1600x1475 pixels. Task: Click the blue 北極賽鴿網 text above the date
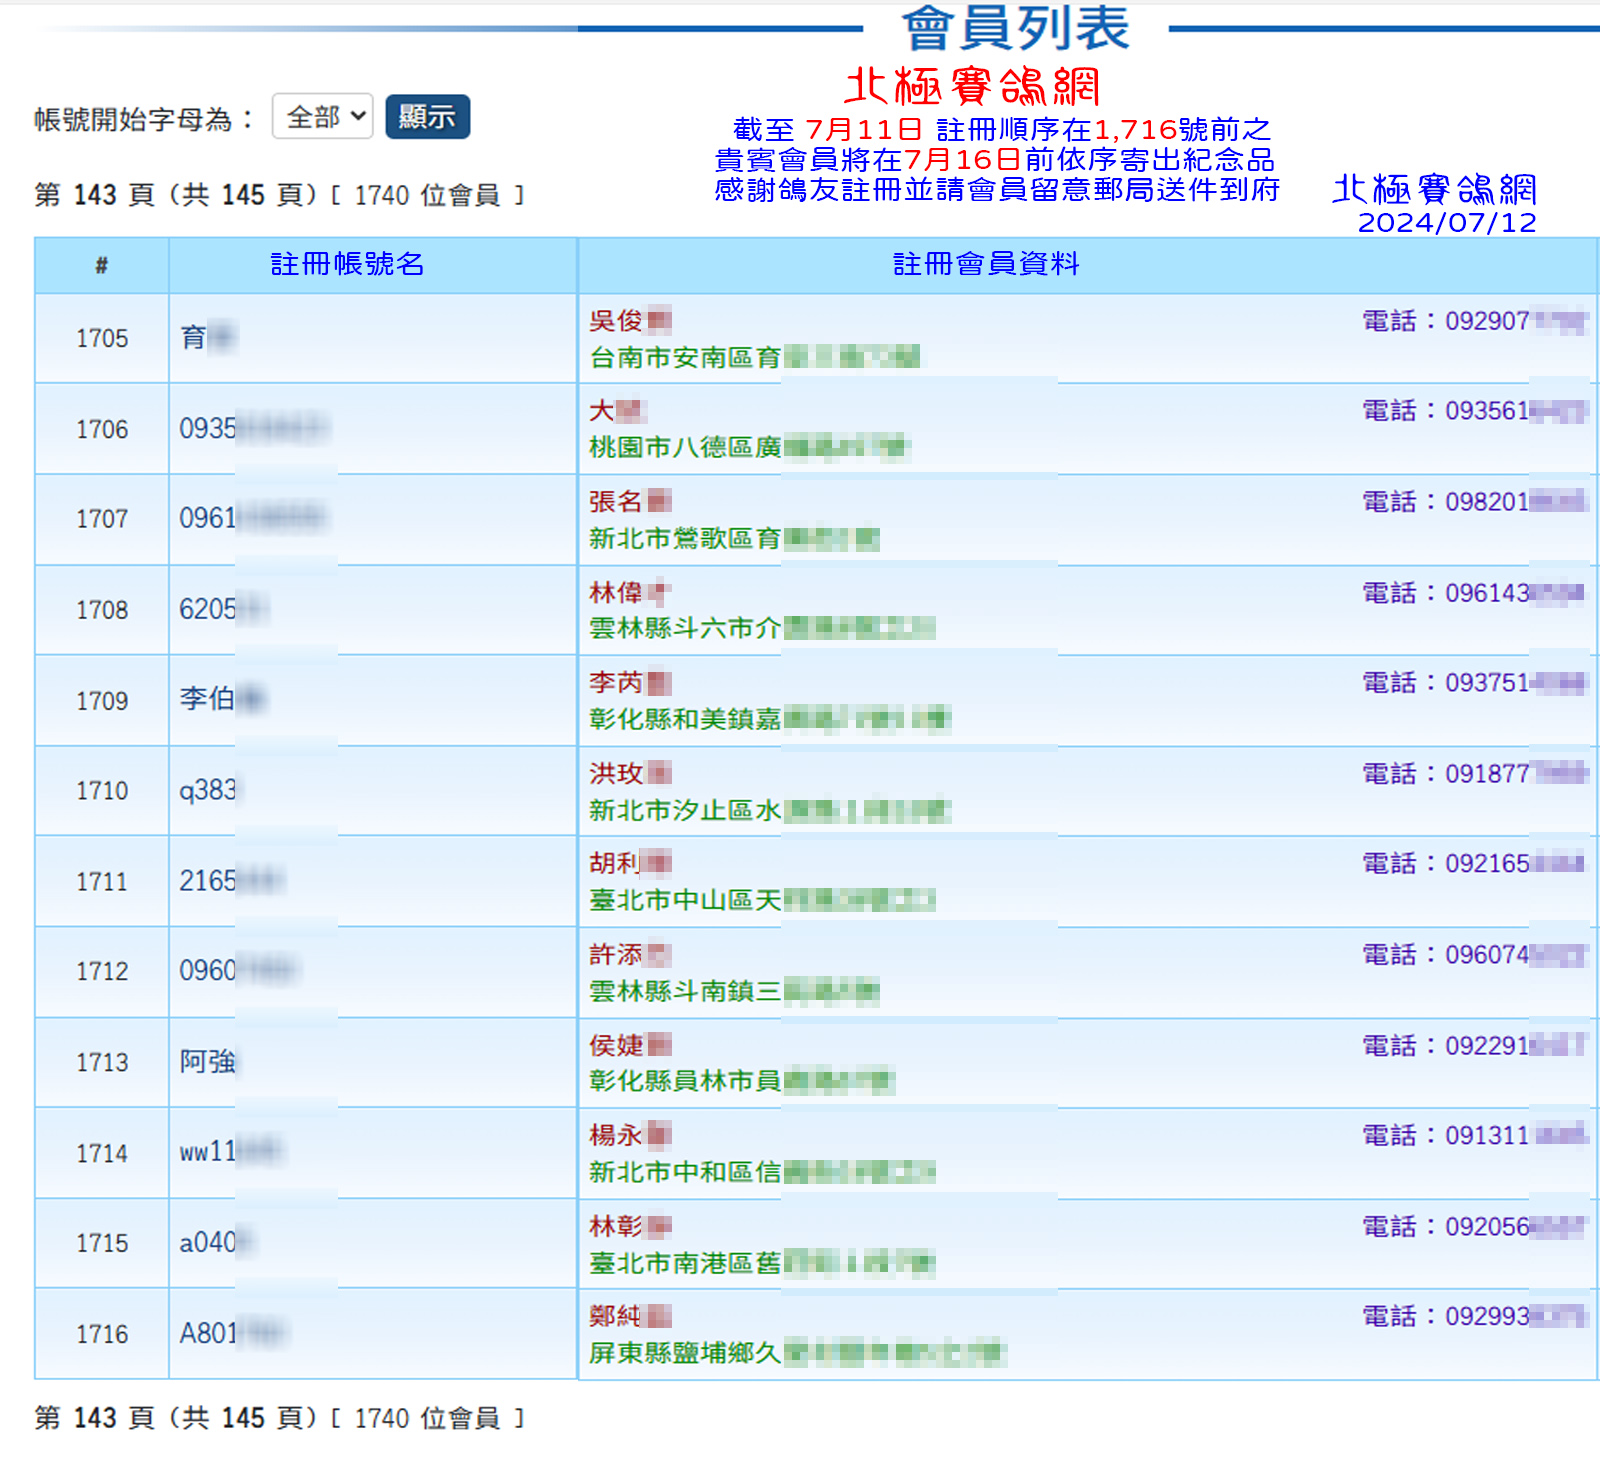[1434, 188]
